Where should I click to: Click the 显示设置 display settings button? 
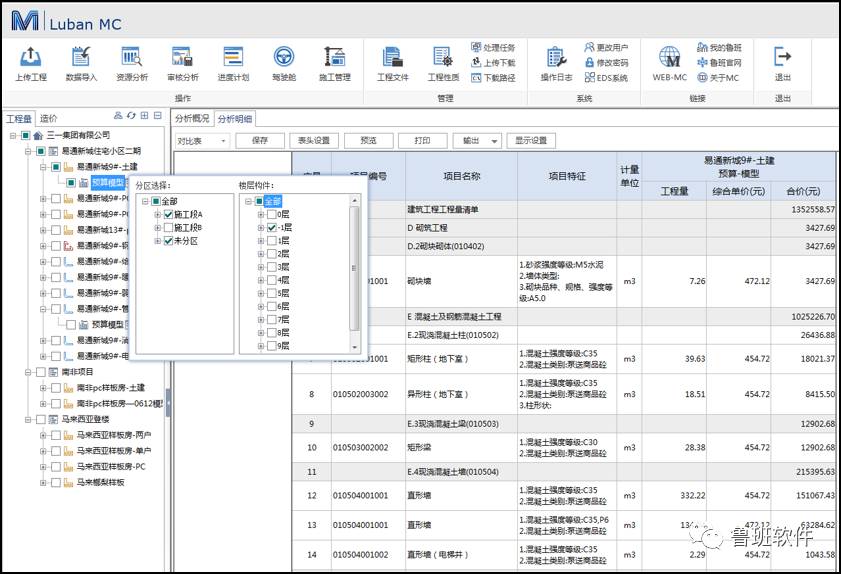pyautogui.click(x=531, y=141)
